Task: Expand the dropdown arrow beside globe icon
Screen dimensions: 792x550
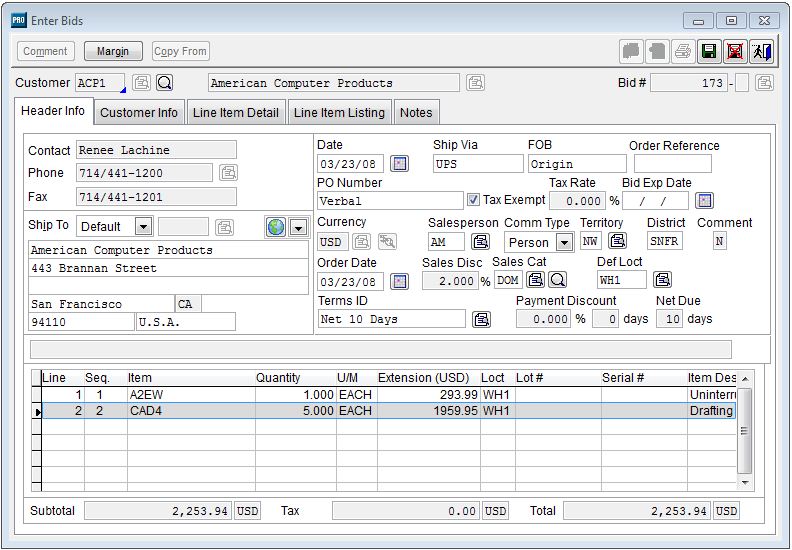Action: click(299, 227)
